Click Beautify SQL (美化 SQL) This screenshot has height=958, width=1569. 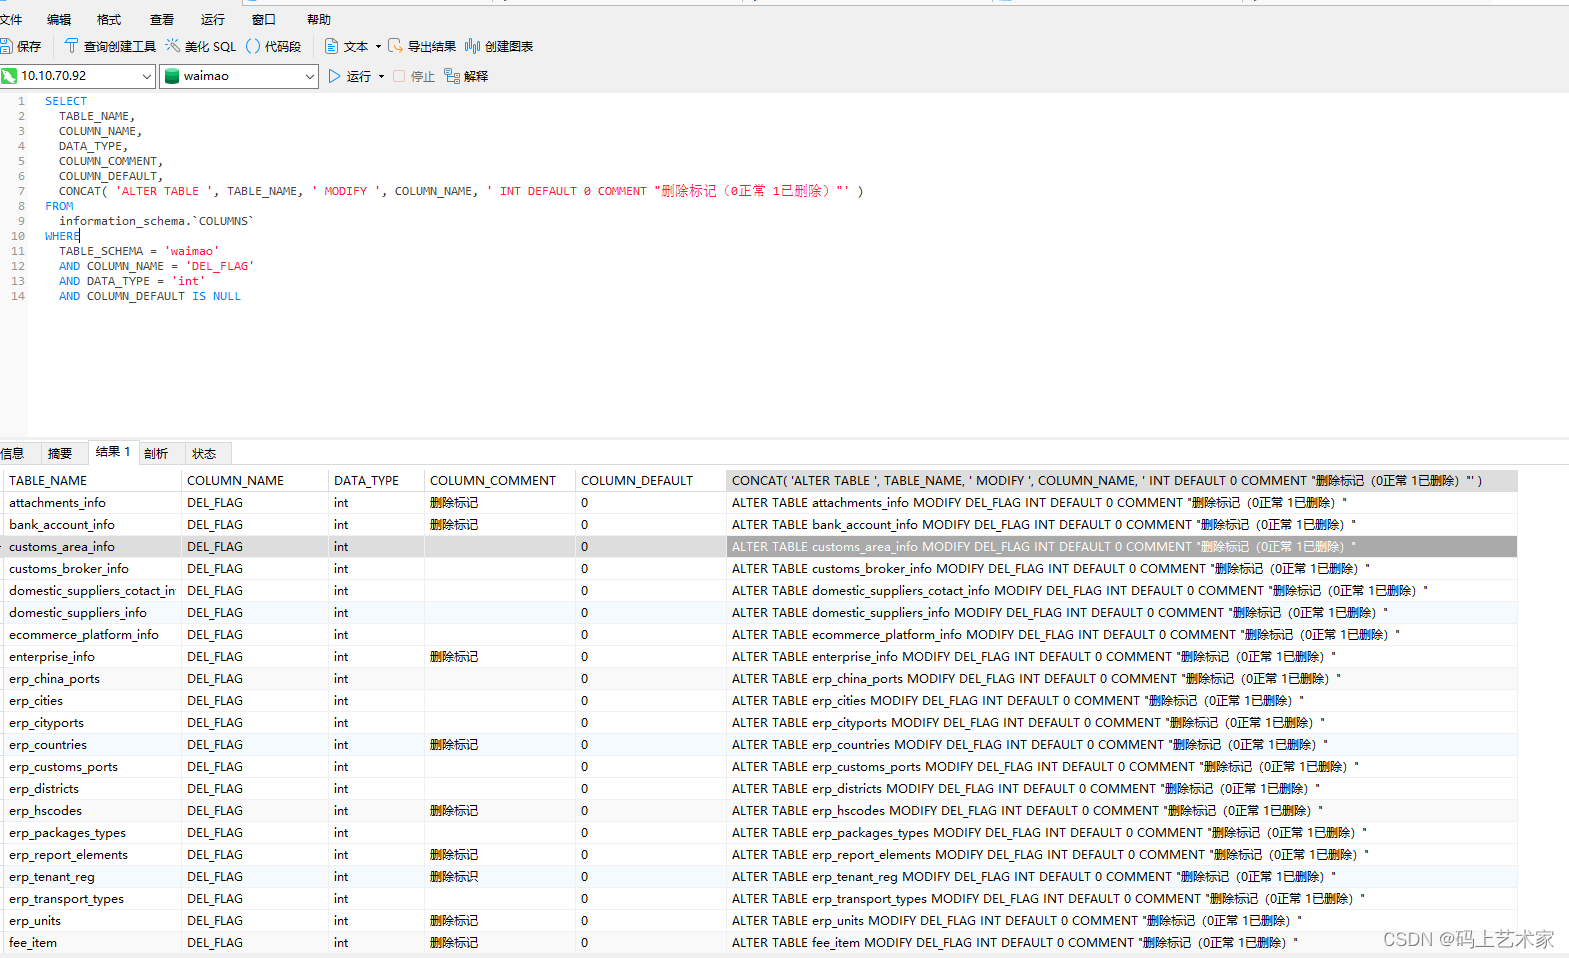[x=201, y=46]
